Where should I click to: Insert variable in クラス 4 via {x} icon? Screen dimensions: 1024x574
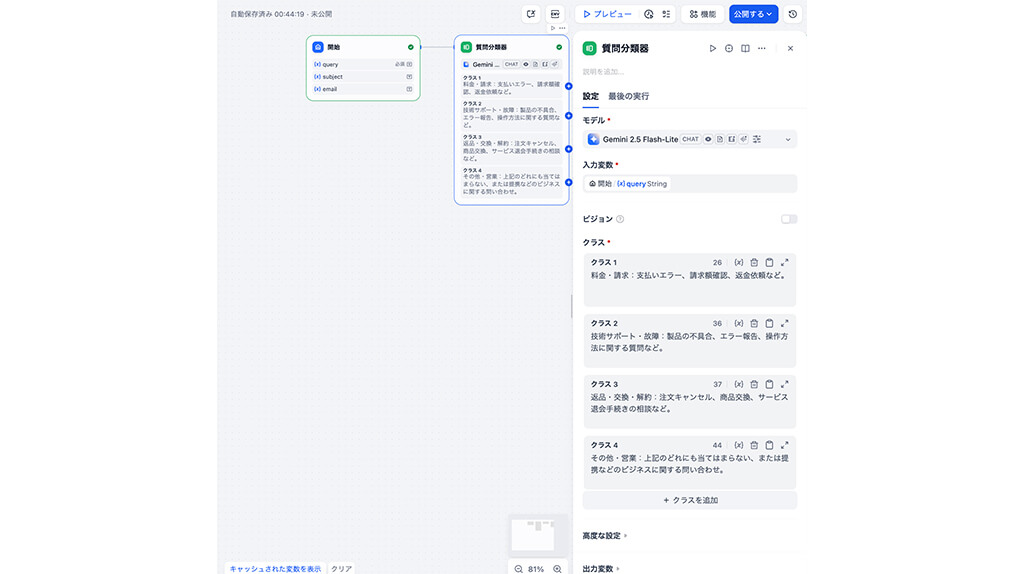pyautogui.click(x=739, y=445)
